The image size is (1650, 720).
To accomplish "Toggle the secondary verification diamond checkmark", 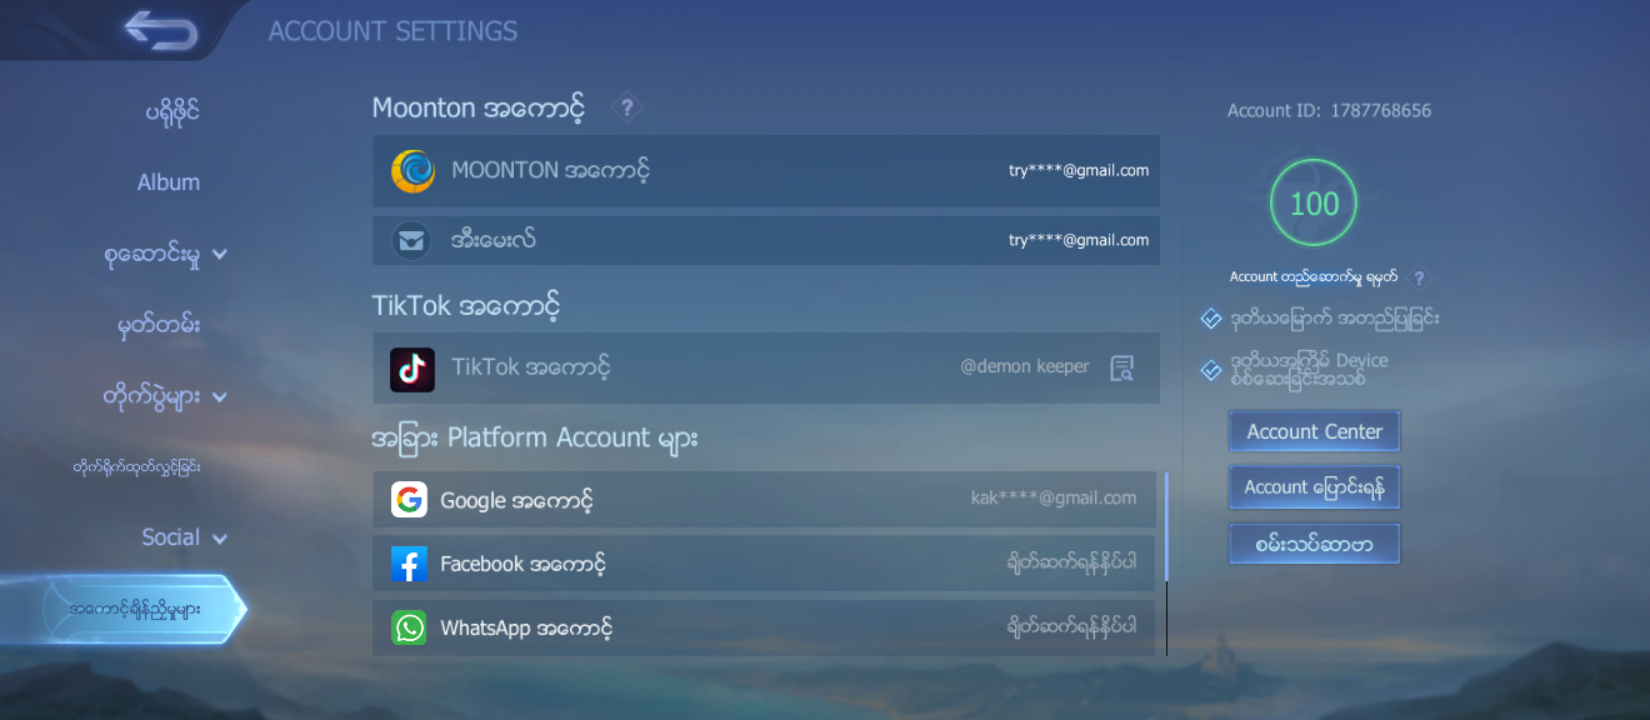I will pos(1211,319).
